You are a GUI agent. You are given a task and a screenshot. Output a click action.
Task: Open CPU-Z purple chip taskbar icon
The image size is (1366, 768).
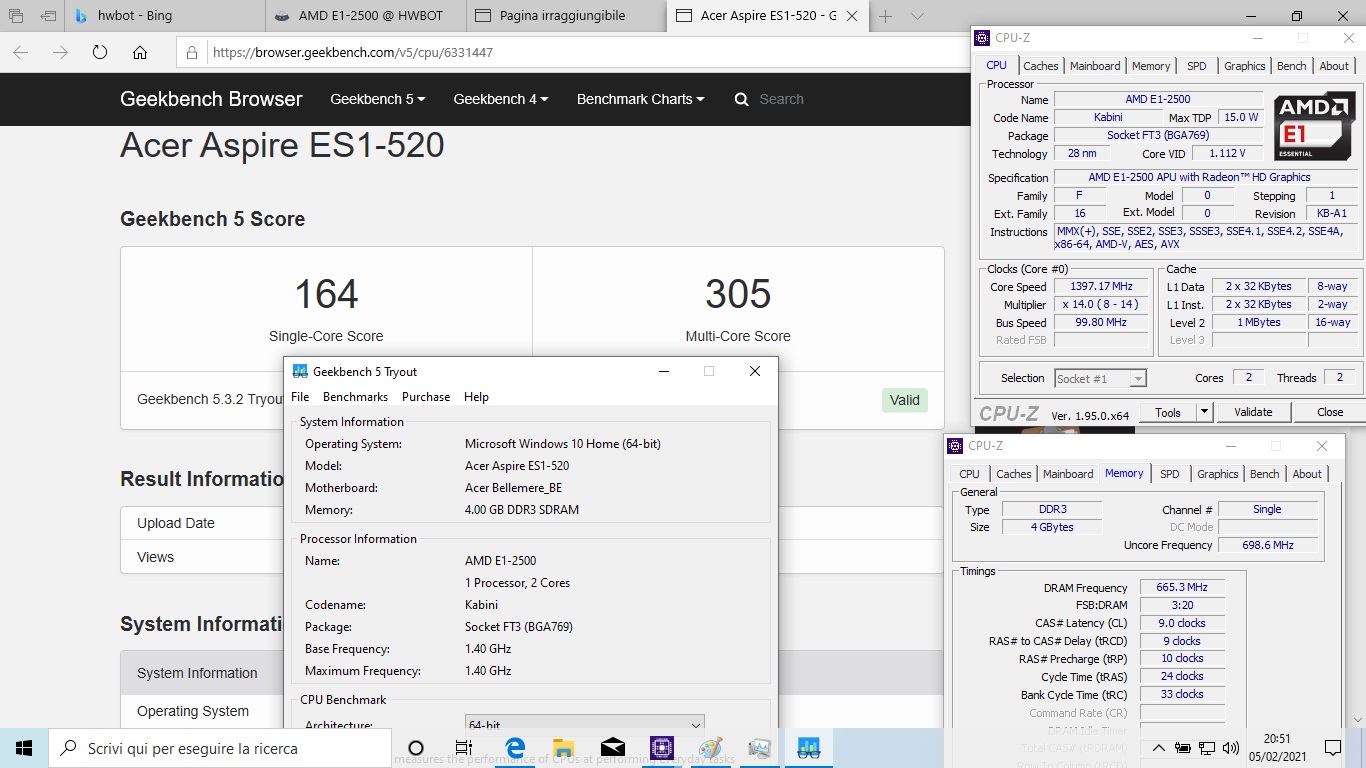(661, 748)
